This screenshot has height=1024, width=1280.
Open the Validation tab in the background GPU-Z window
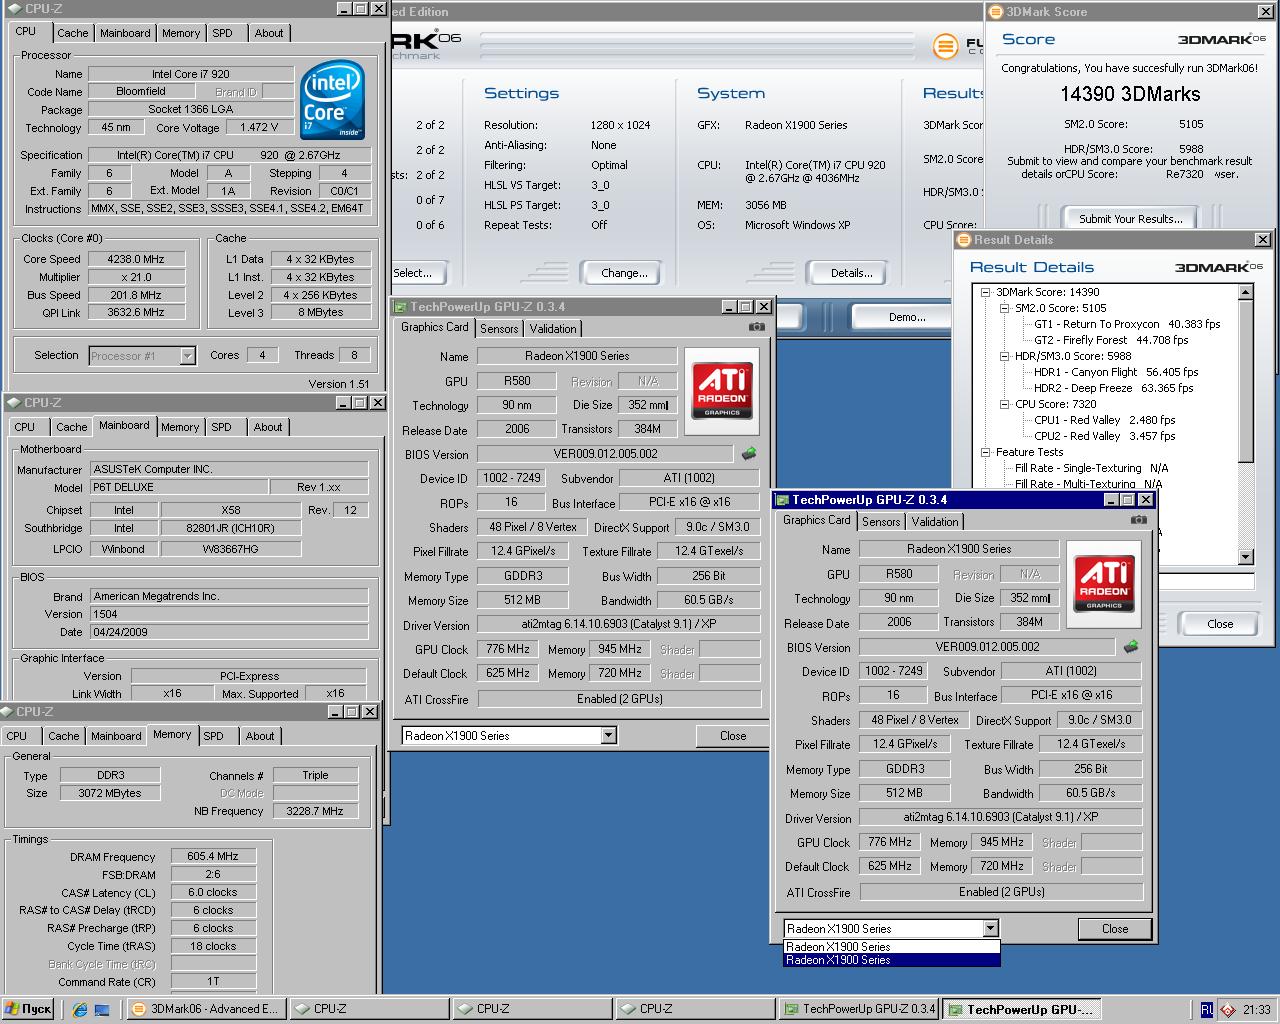point(553,328)
